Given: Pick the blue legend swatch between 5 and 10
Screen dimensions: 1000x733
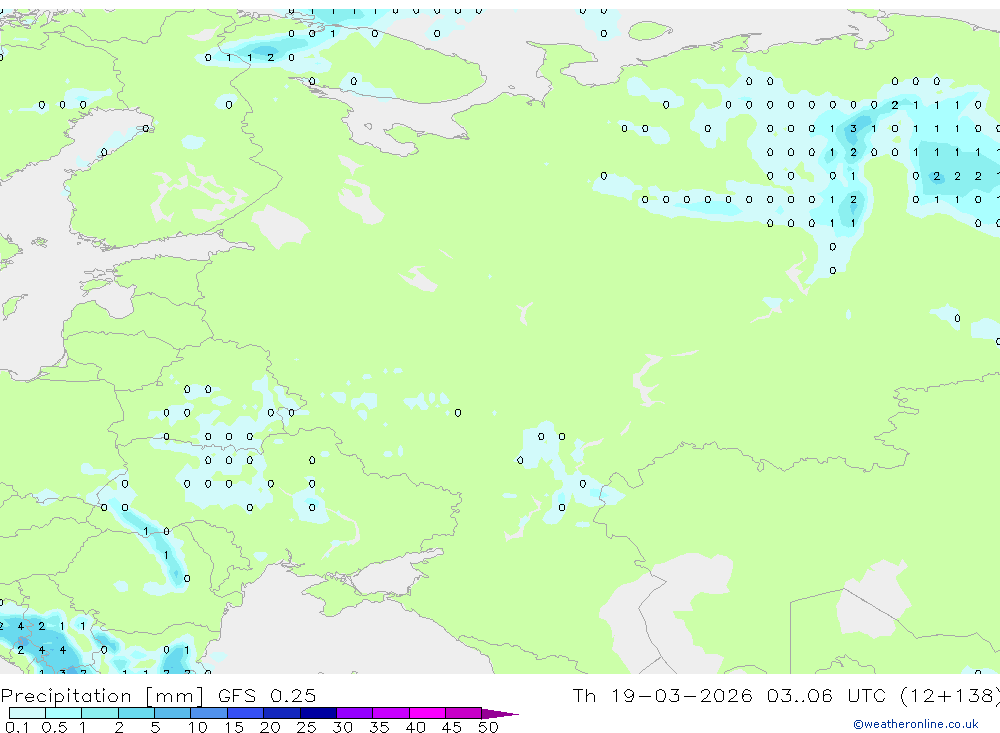Looking at the screenshot, I should [173, 713].
